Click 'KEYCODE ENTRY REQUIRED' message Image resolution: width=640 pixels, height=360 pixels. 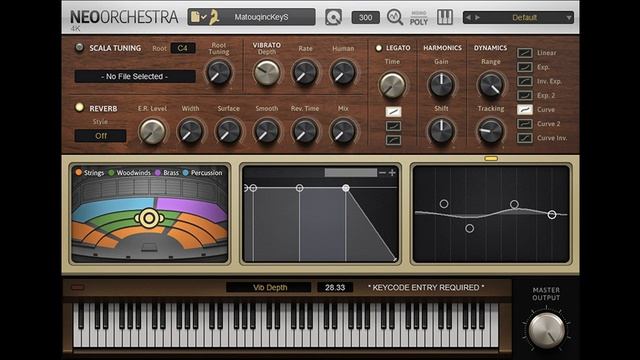pyautogui.click(x=426, y=287)
